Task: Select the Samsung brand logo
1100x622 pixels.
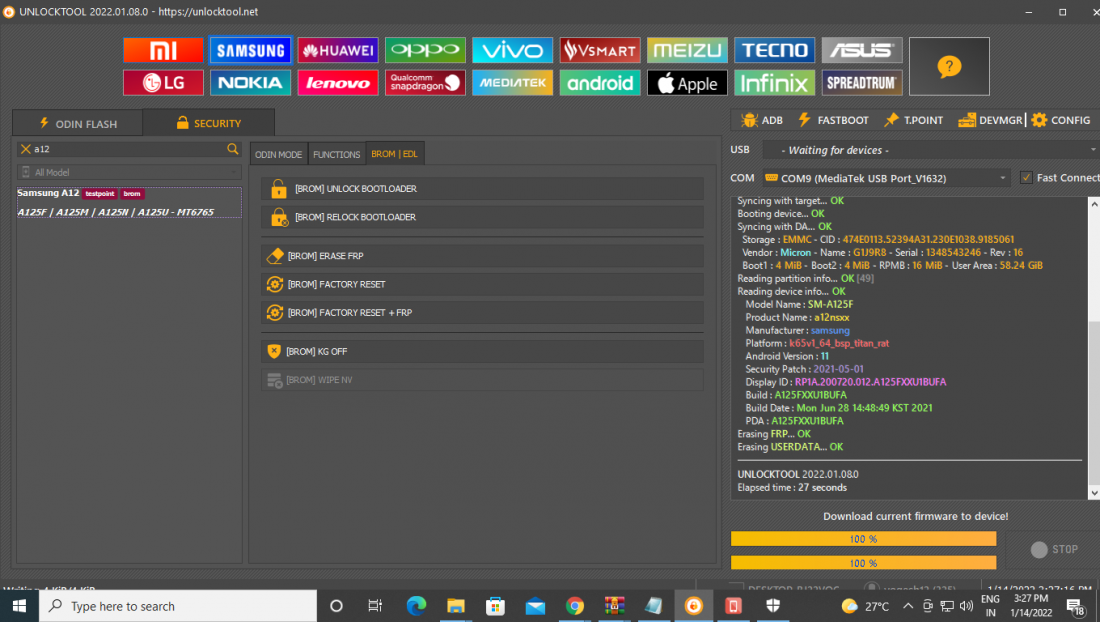Action: (x=250, y=50)
